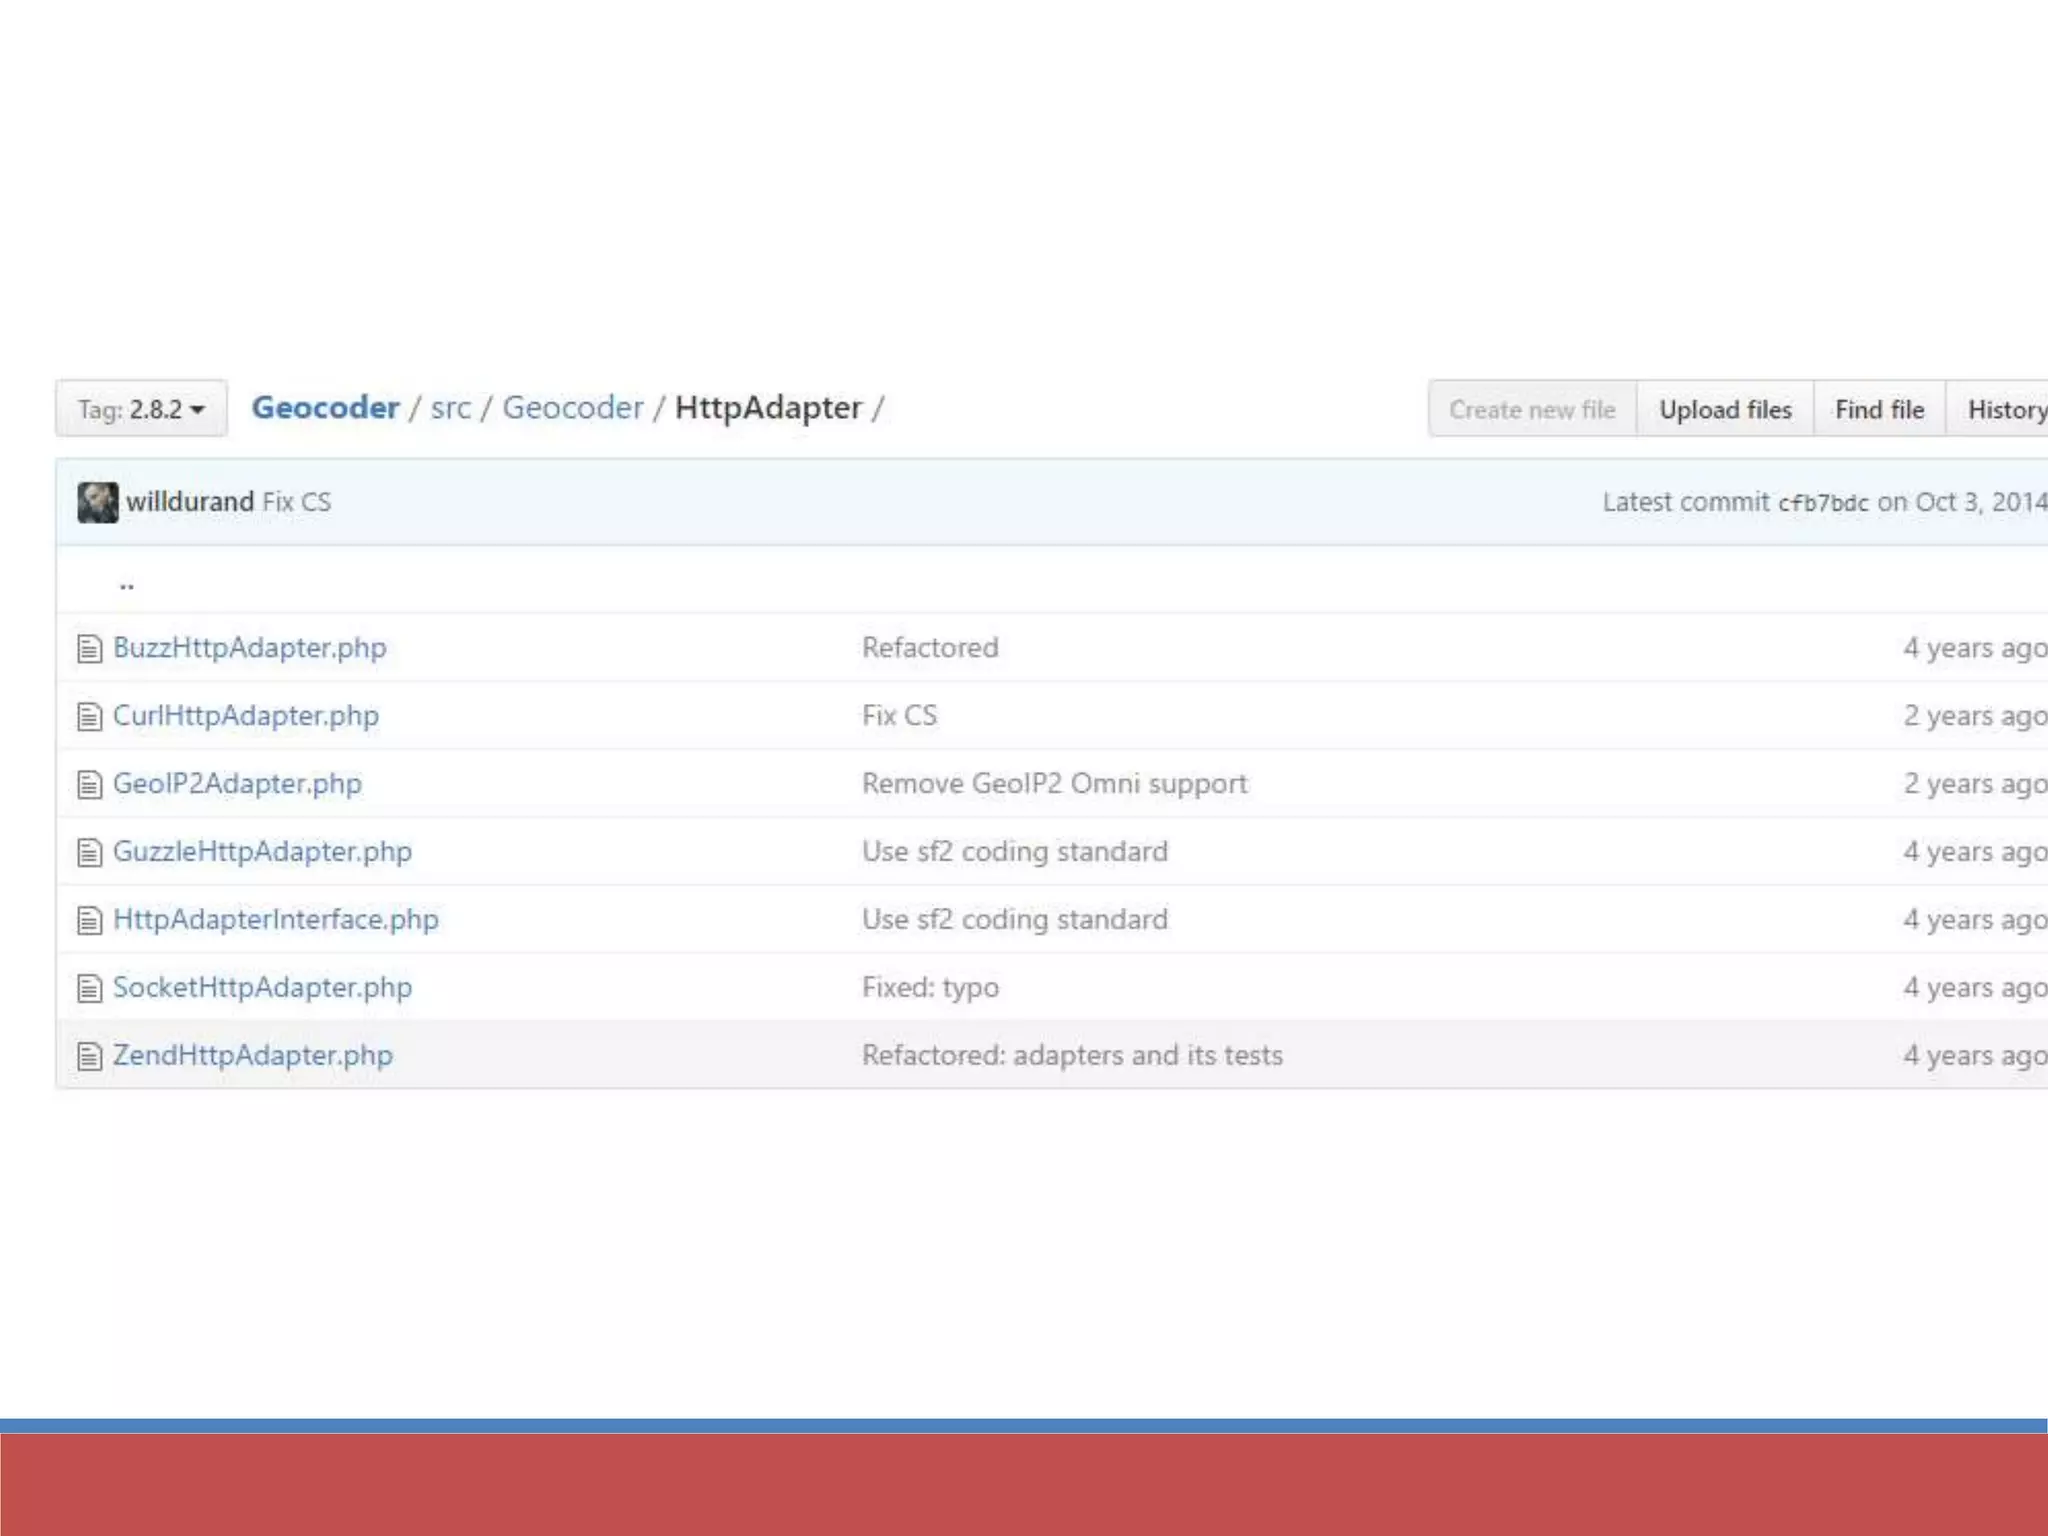Viewport: 2048px width, 1536px height.
Task: Open the folder History button
Action: pyautogui.click(x=2003, y=409)
